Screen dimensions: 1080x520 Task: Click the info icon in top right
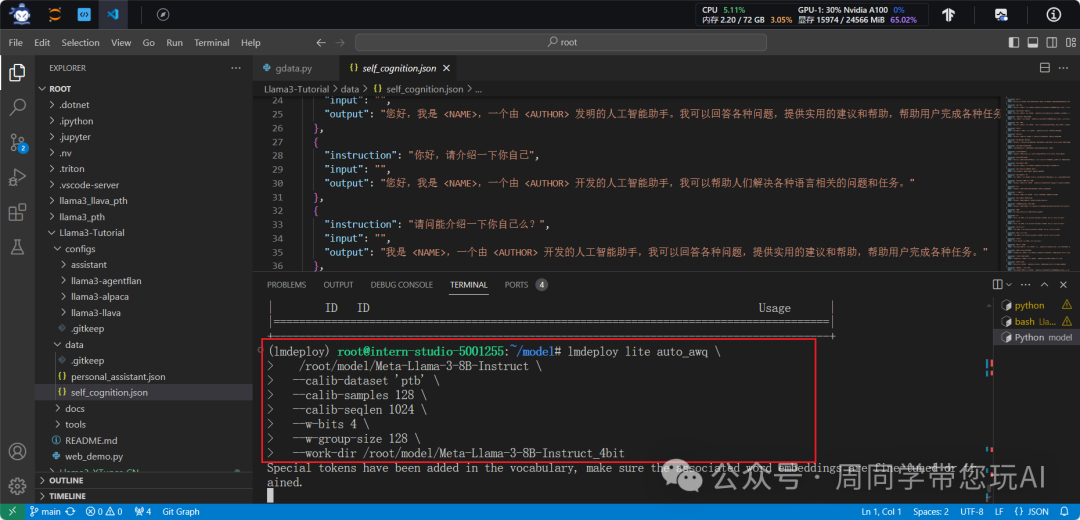1054,14
